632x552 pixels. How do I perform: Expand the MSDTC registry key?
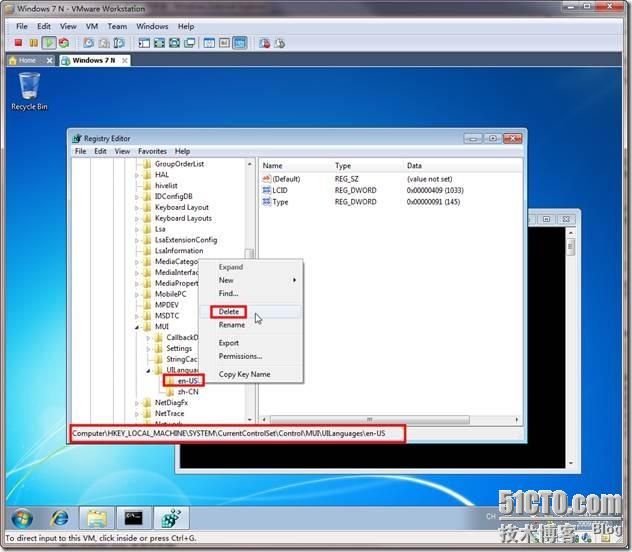coord(137,316)
